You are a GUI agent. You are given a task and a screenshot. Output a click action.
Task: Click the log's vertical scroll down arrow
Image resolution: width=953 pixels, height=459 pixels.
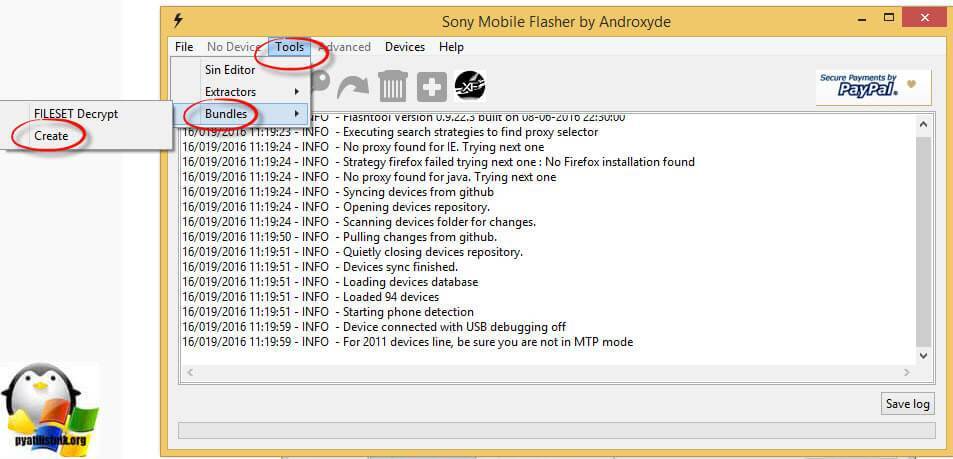click(x=923, y=355)
